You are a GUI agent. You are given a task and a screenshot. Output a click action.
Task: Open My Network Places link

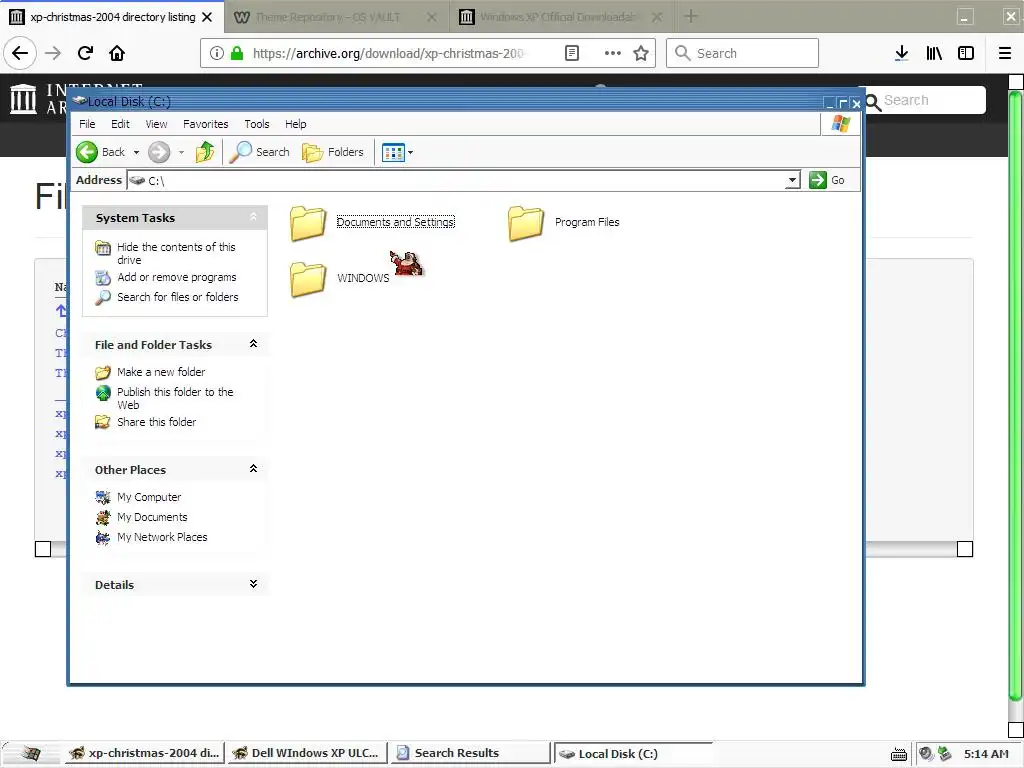tap(162, 537)
